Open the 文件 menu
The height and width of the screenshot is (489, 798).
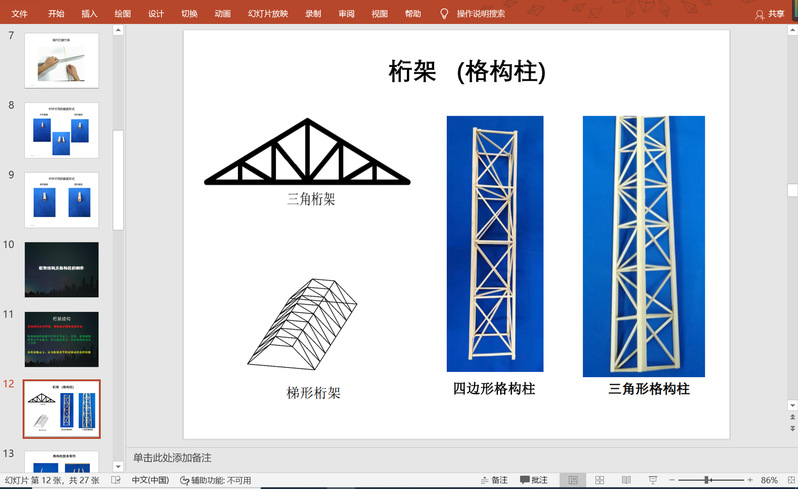coord(19,14)
